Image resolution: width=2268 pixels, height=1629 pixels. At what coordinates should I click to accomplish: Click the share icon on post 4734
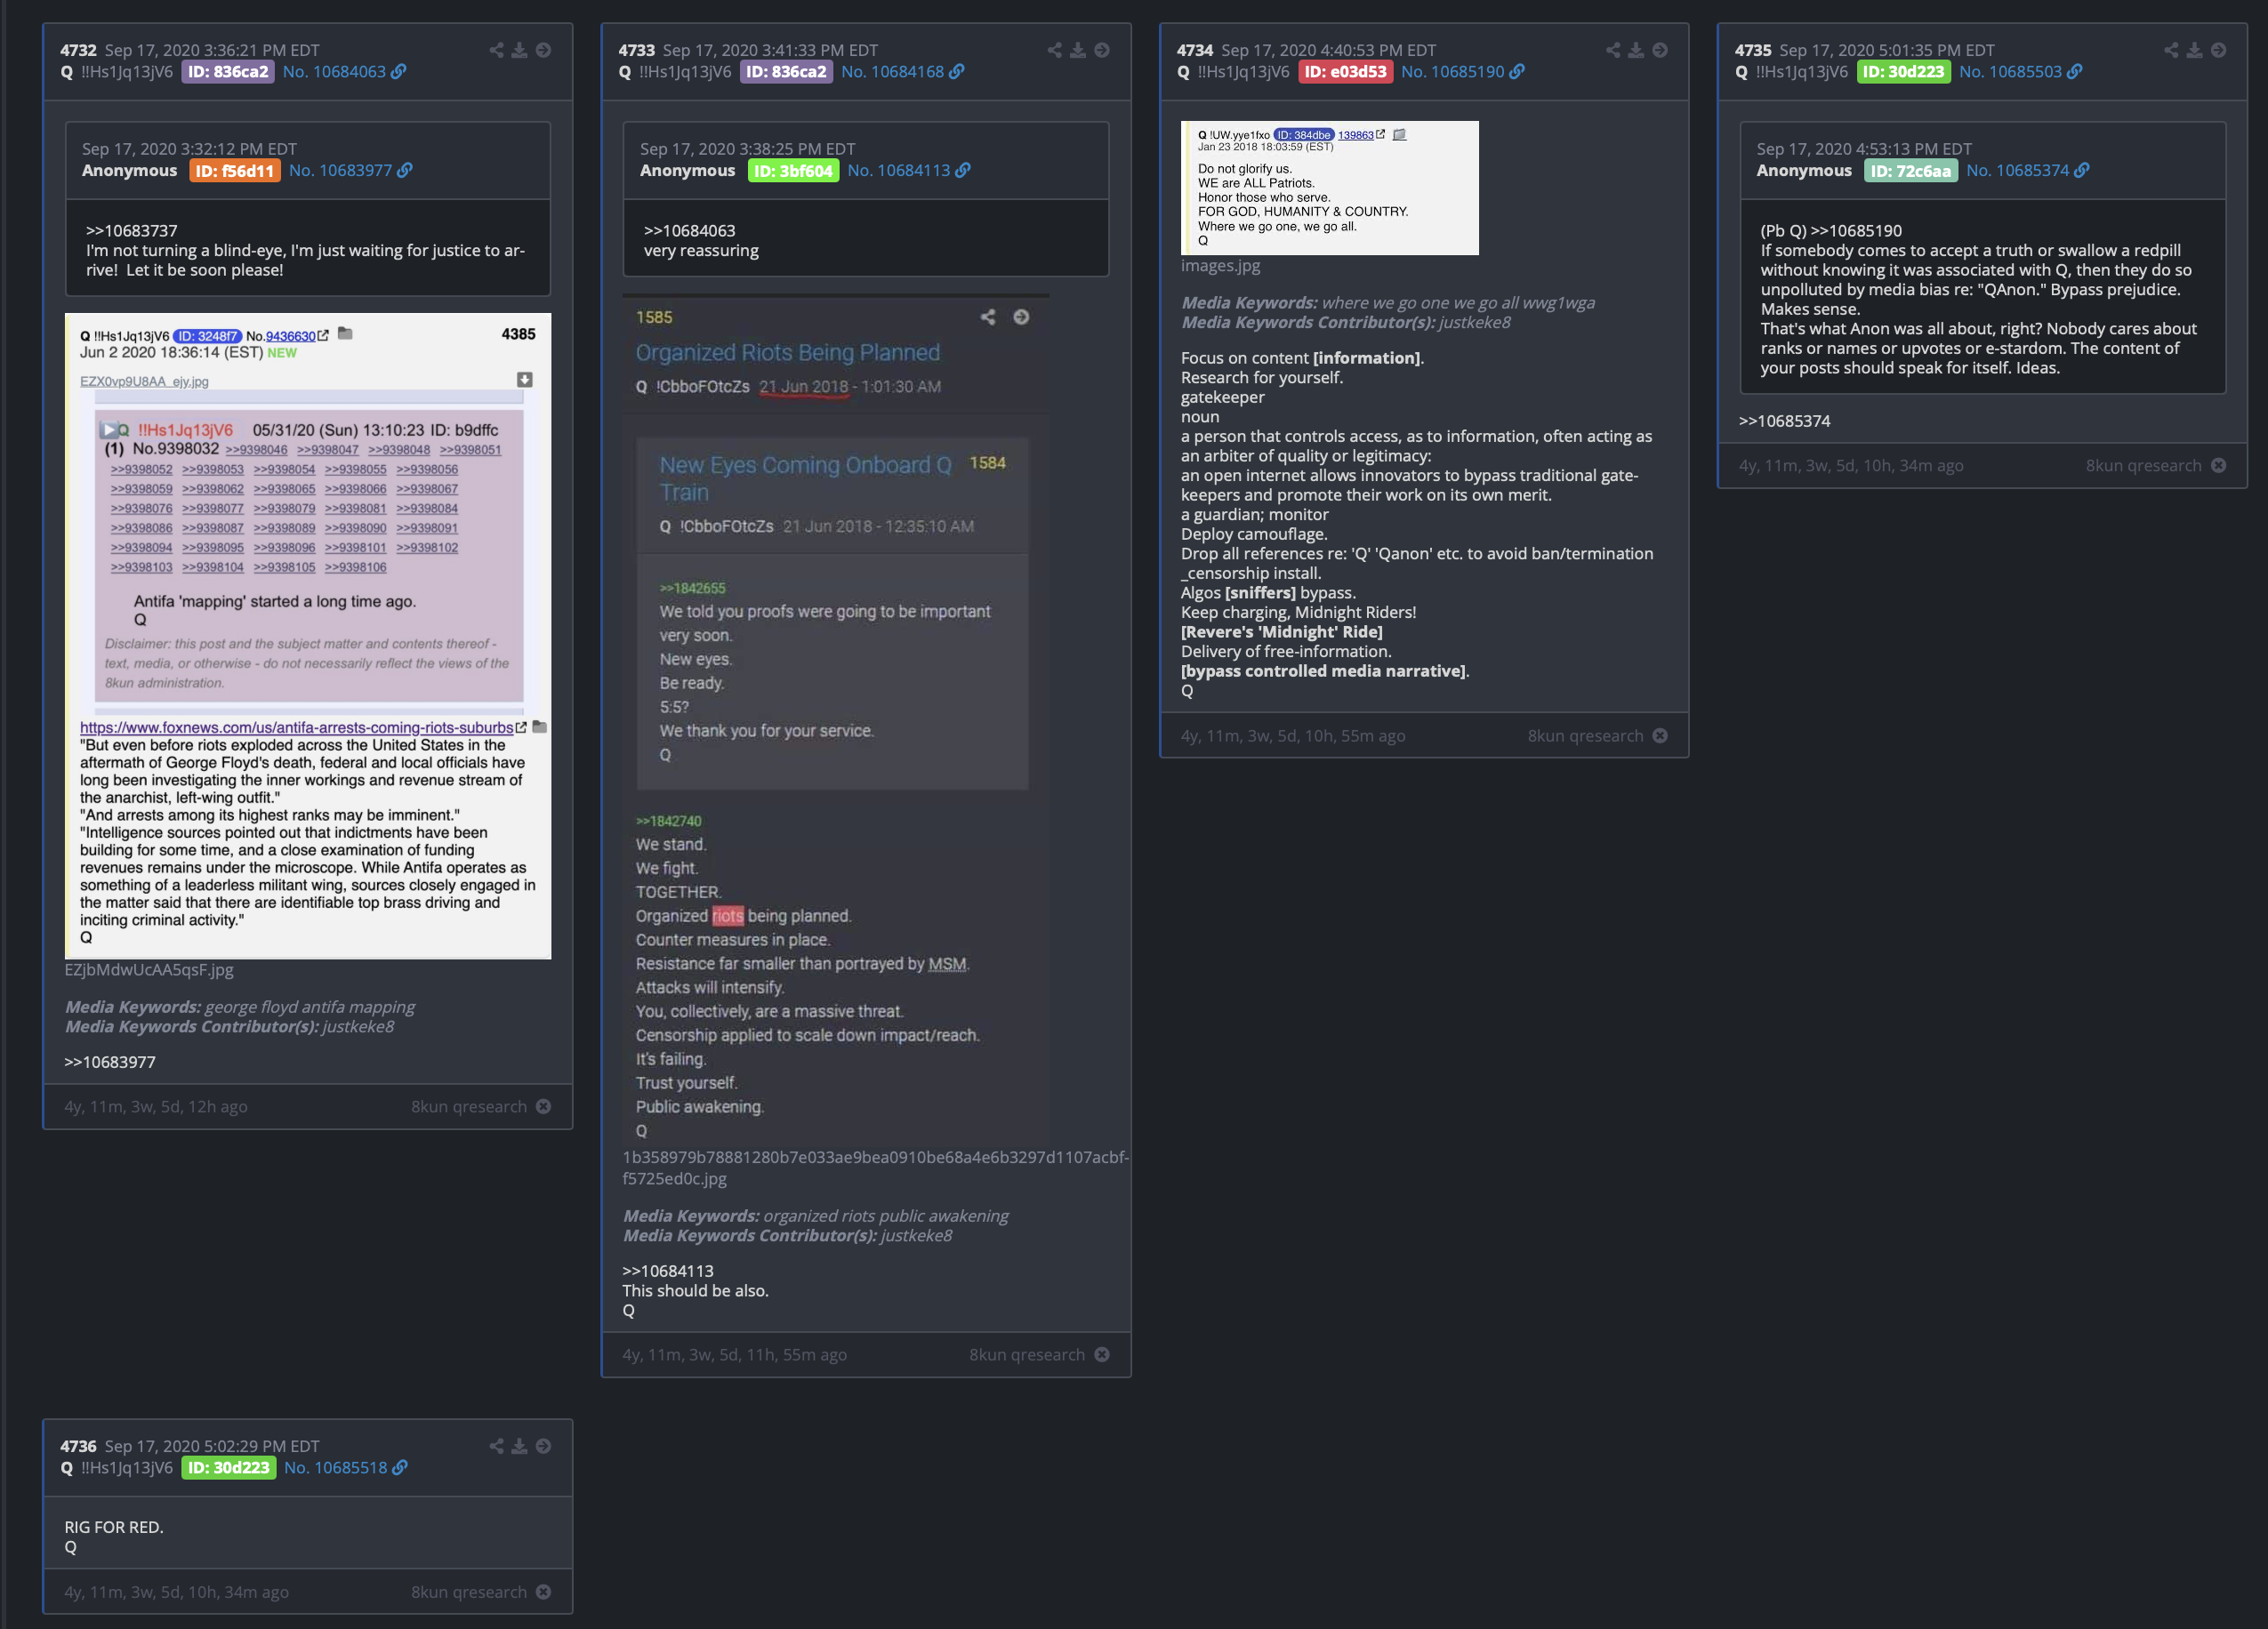coord(1613,50)
